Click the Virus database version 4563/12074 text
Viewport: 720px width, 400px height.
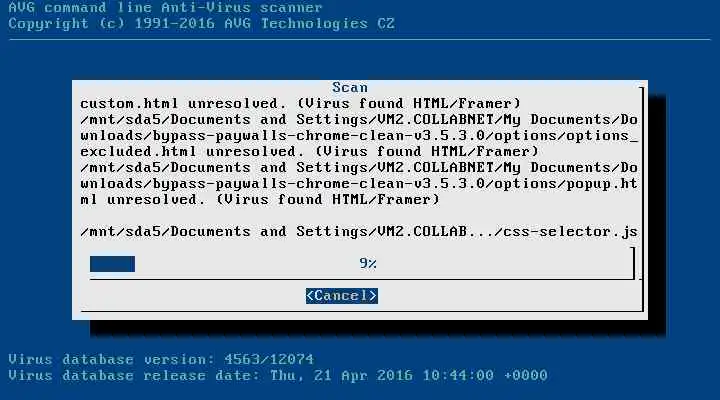pyautogui.click(x=161, y=359)
